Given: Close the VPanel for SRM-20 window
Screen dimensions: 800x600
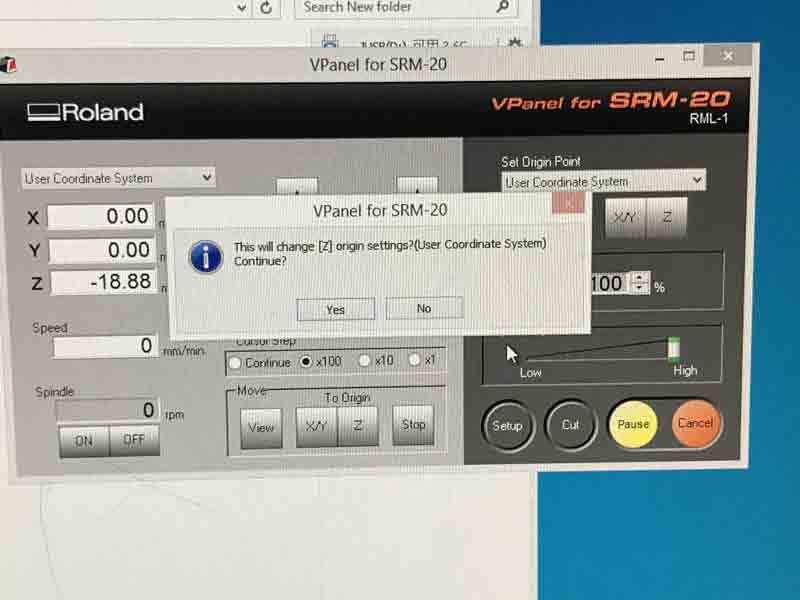Looking at the screenshot, I should [728, 56].
